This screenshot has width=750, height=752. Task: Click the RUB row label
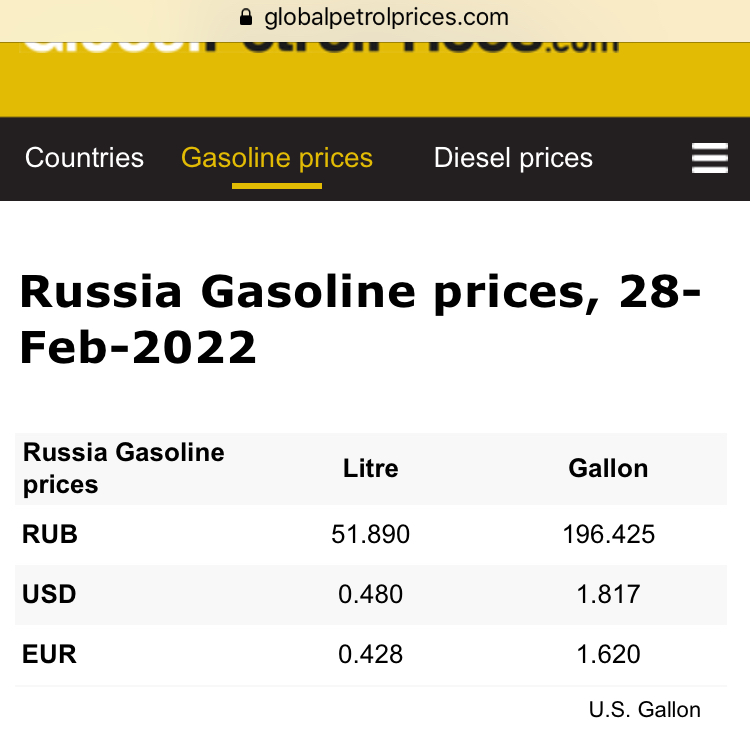[50, 534]
